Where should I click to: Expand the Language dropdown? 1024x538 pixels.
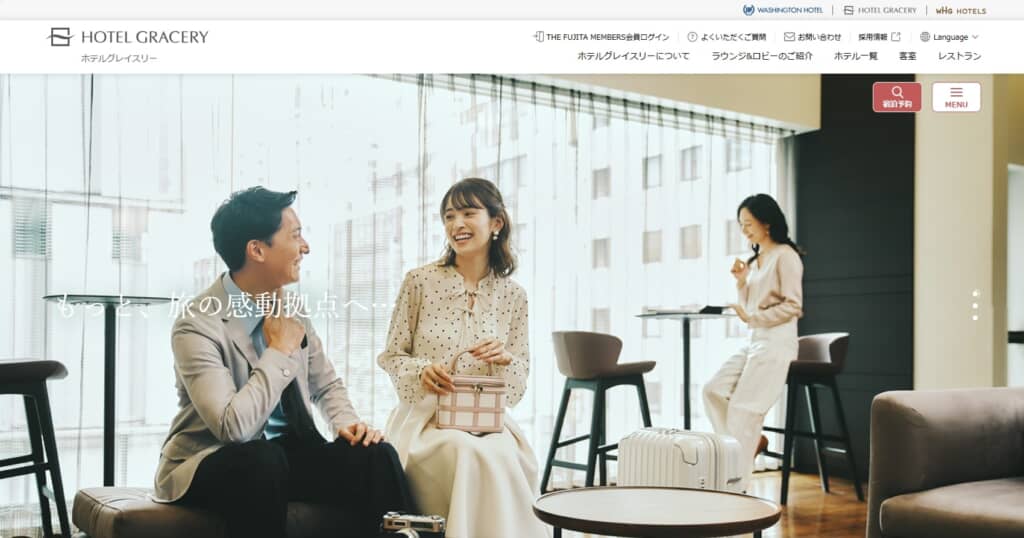pyautogui.click(x=949, y=37)
